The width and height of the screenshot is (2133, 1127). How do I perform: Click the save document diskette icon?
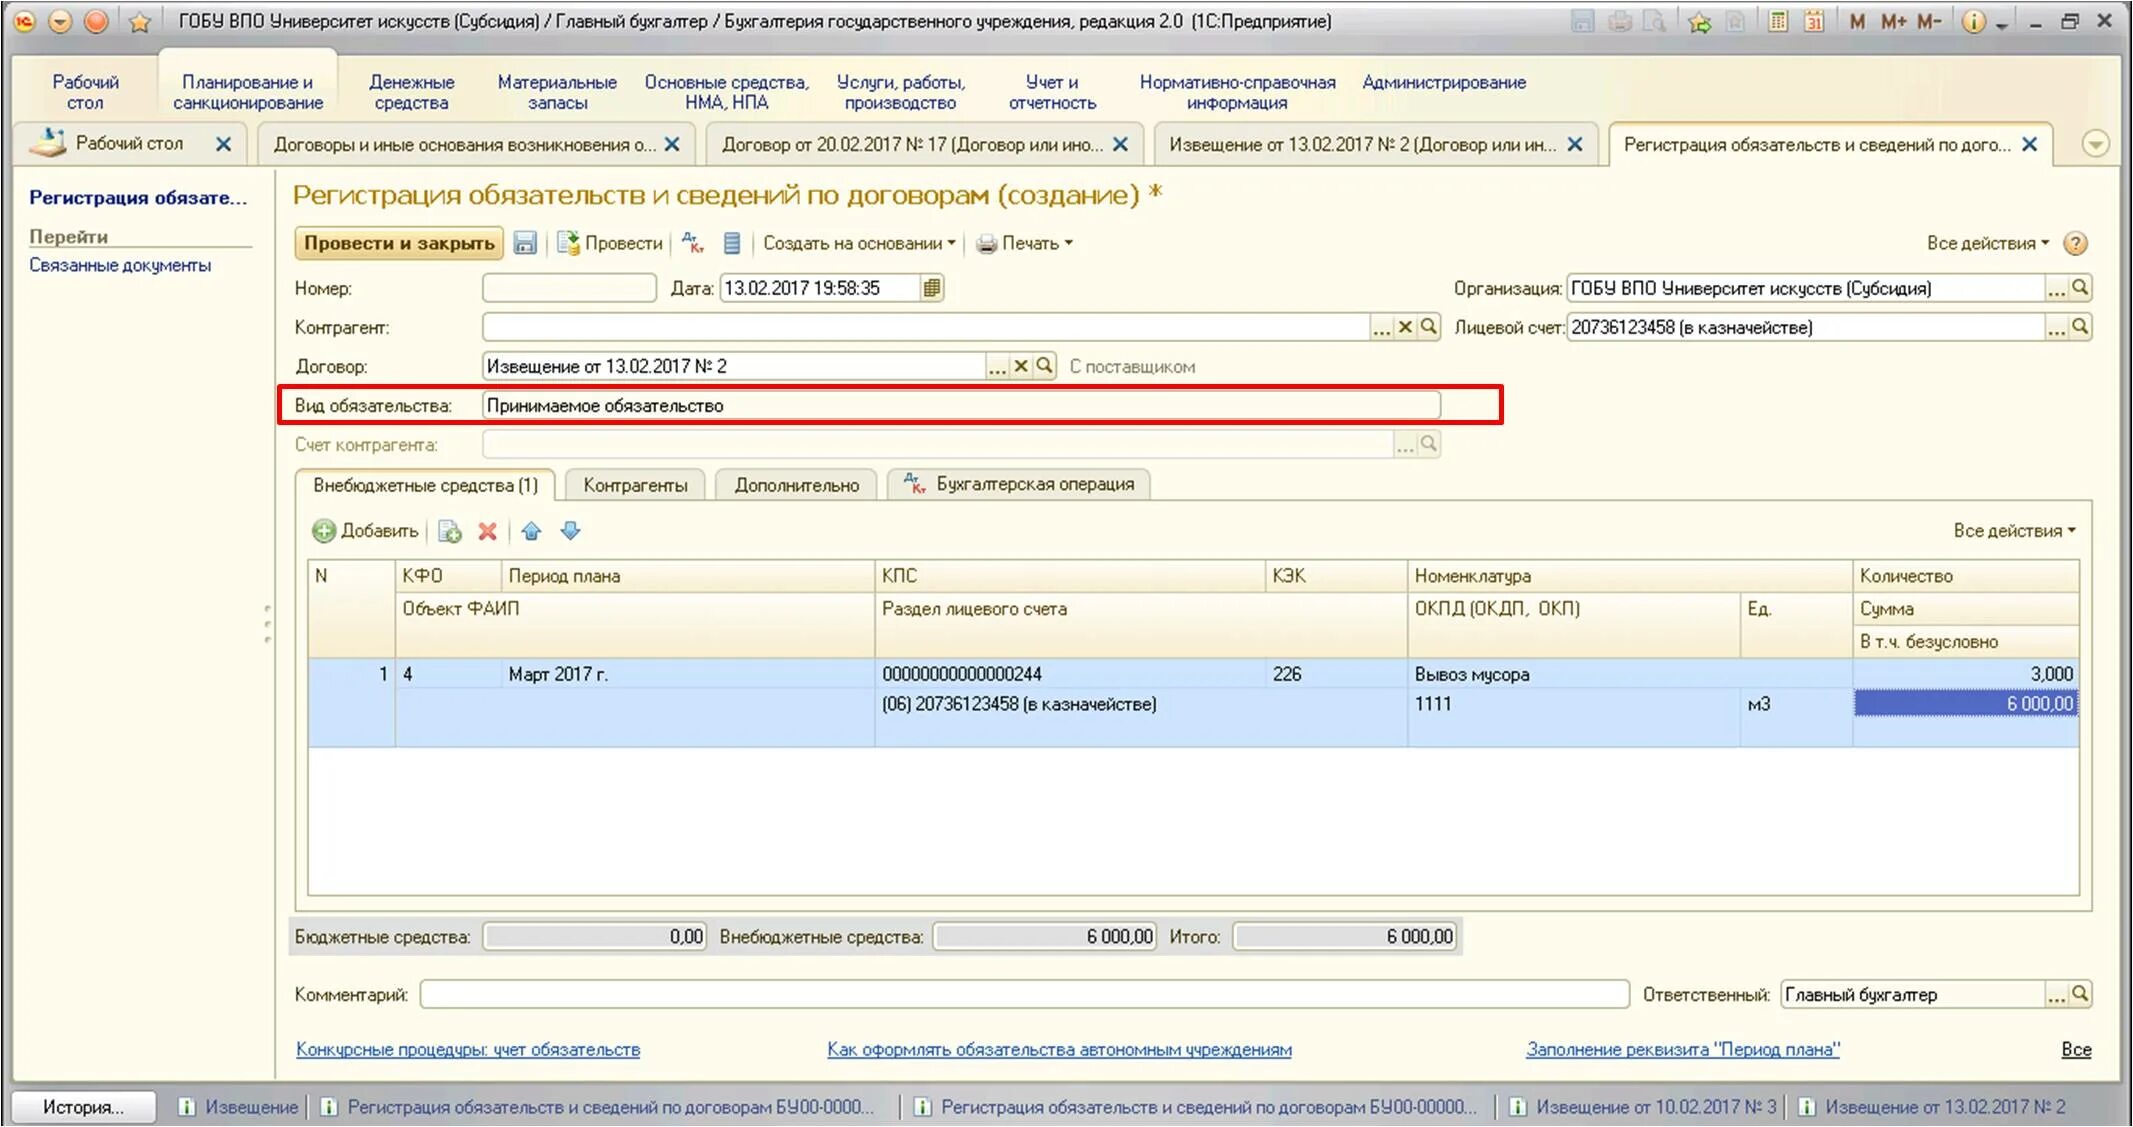coord(525,243)
